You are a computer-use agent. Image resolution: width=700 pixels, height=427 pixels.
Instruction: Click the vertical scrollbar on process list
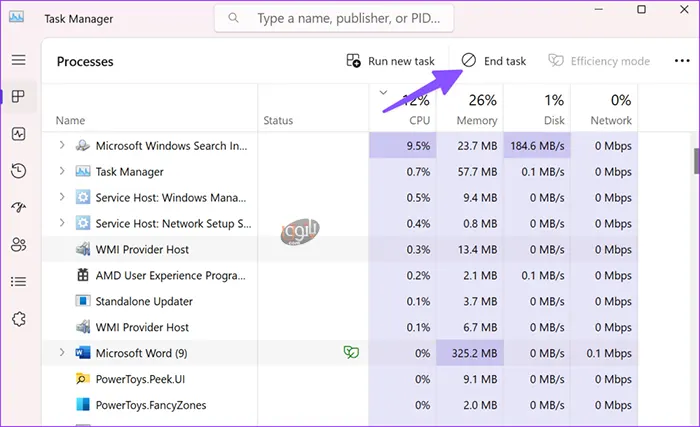pos(695,160)
